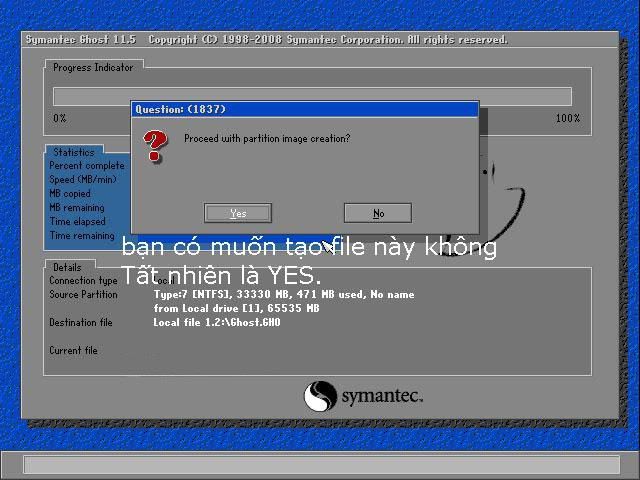This screenshot has height=480, width=640.
Task: Click the red question mark icon
Action: coord(155,146)
